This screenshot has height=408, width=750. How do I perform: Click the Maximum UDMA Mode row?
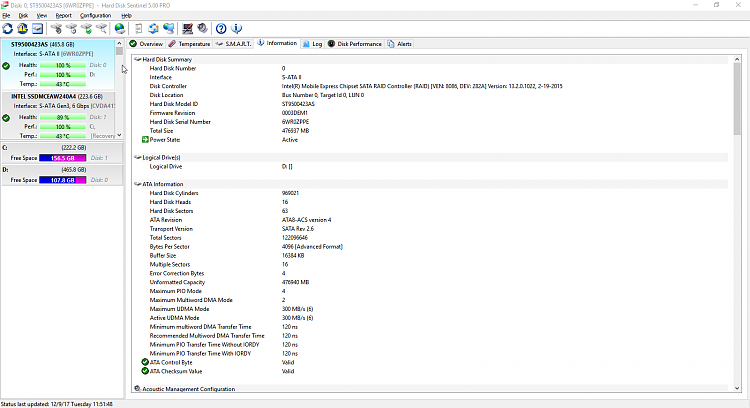(x=430, y=309)
